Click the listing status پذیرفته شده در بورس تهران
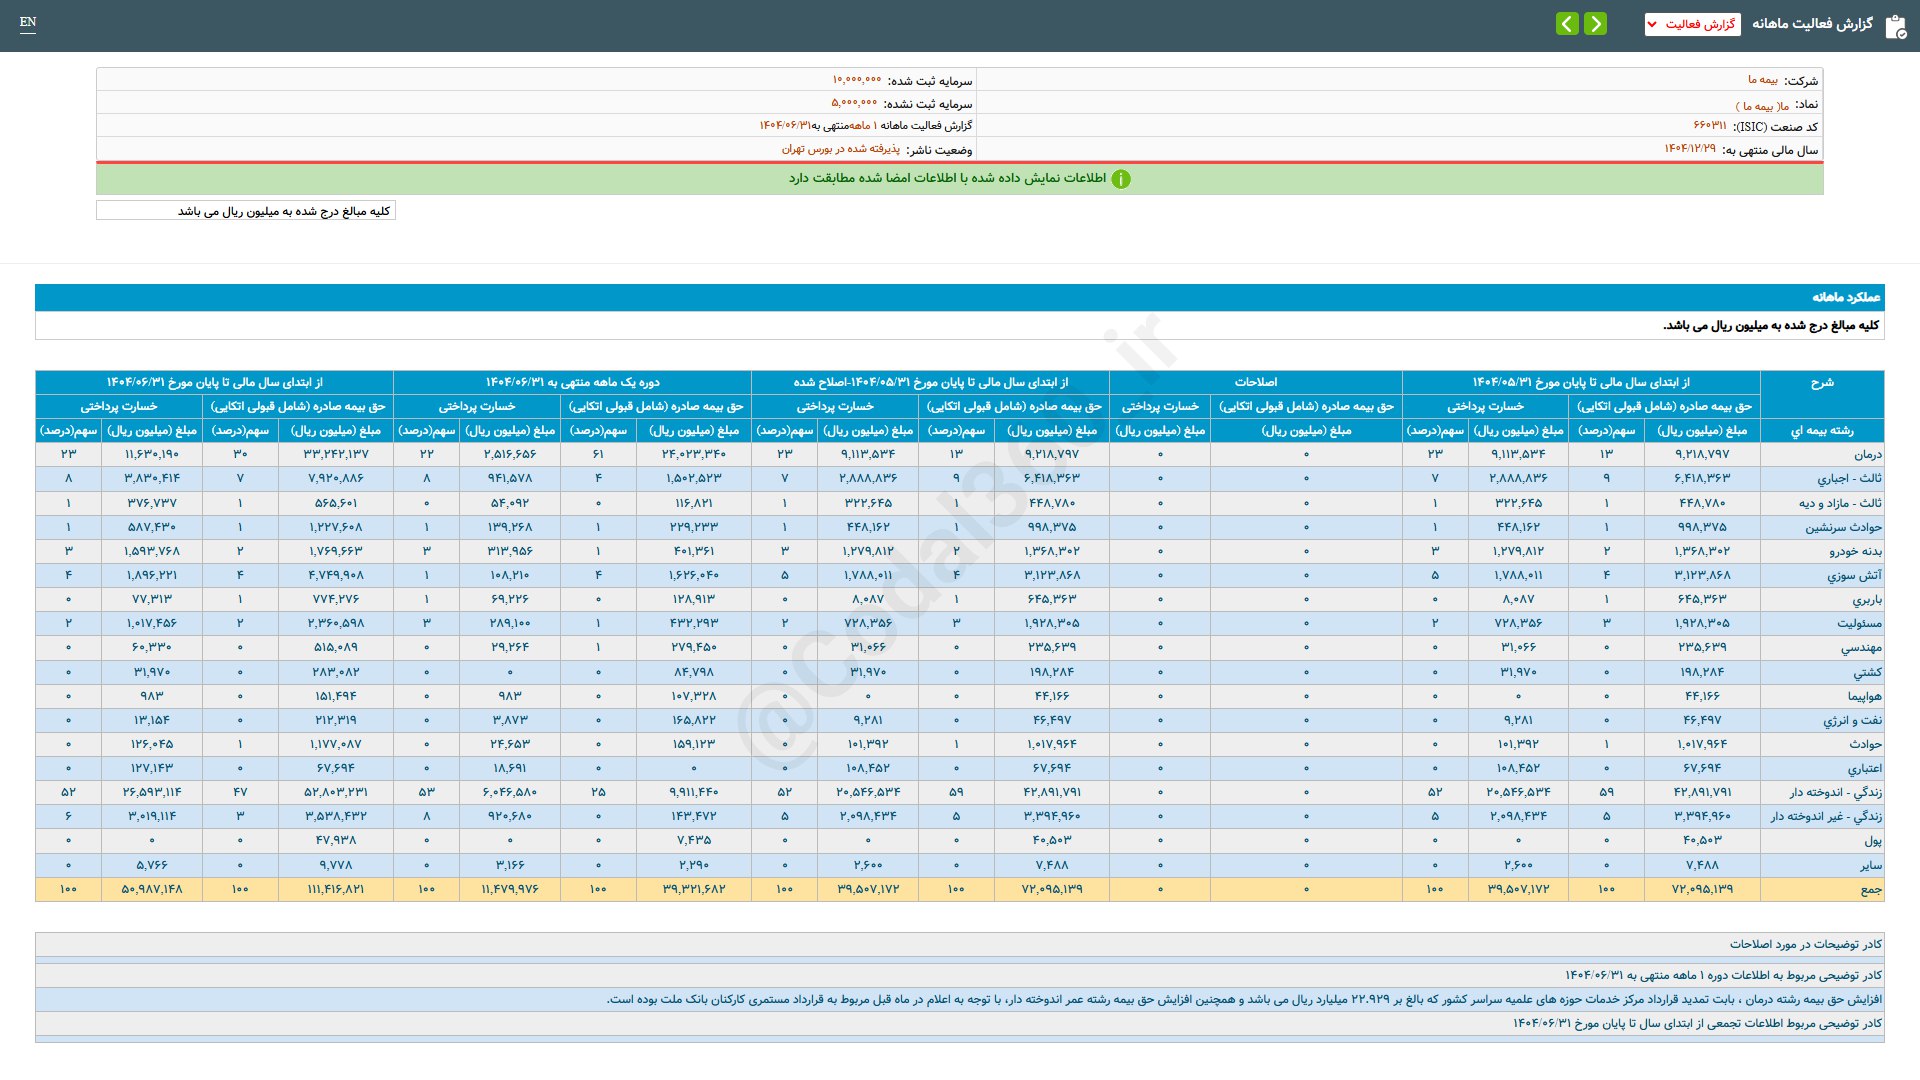This screenshot has width=1920, height=1080. click(840, 149)
